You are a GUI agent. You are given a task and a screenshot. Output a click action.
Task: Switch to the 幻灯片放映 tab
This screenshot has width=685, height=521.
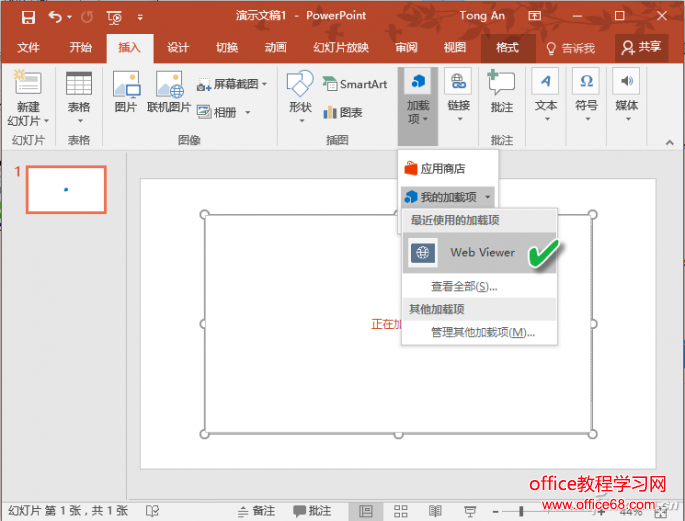[341, 47]
